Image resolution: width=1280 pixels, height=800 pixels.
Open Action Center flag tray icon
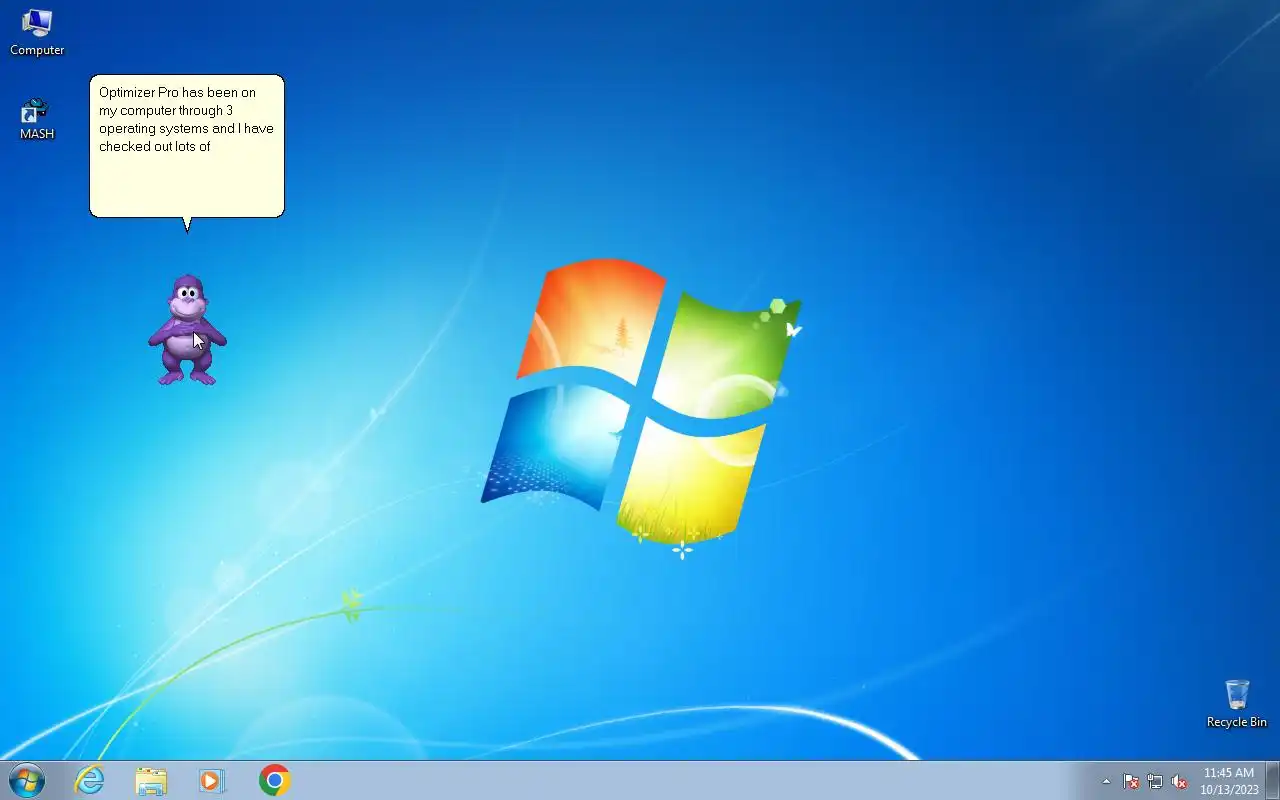[1131, 781]
